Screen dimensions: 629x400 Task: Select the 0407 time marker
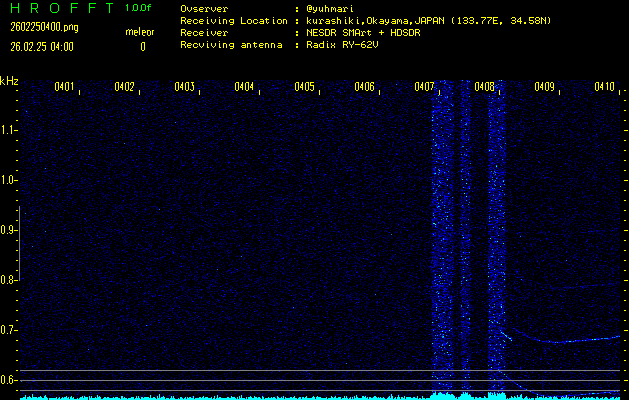424,87
